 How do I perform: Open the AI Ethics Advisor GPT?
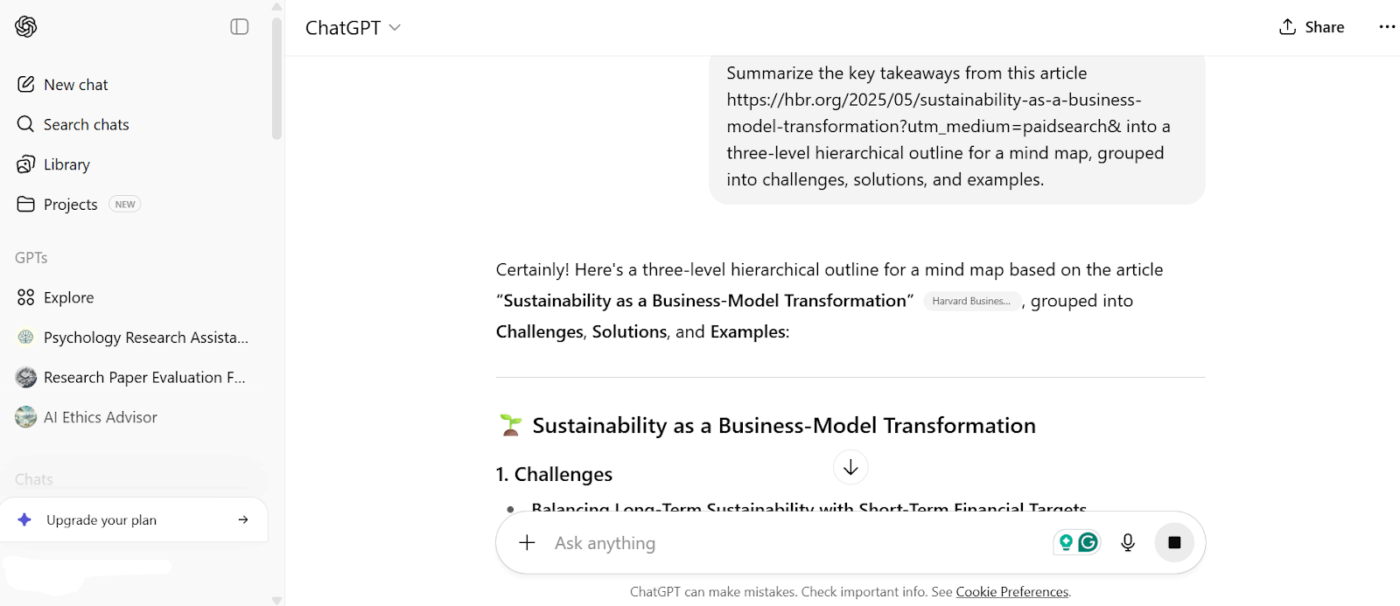point(100,418)
